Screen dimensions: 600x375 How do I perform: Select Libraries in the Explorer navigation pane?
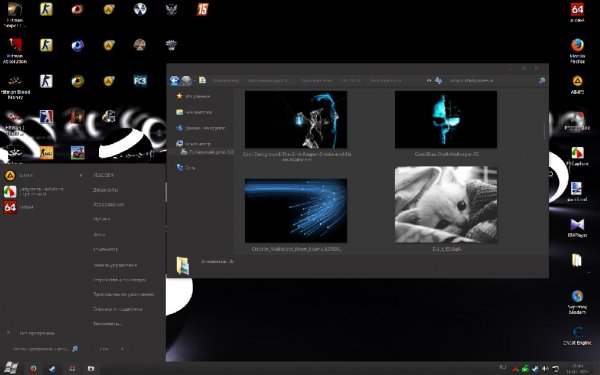pos(194,112)
